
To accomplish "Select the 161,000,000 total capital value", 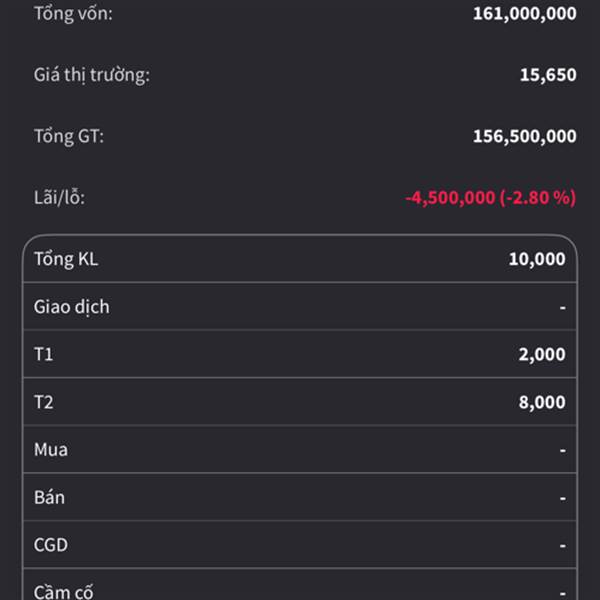I will click(524, 13).
